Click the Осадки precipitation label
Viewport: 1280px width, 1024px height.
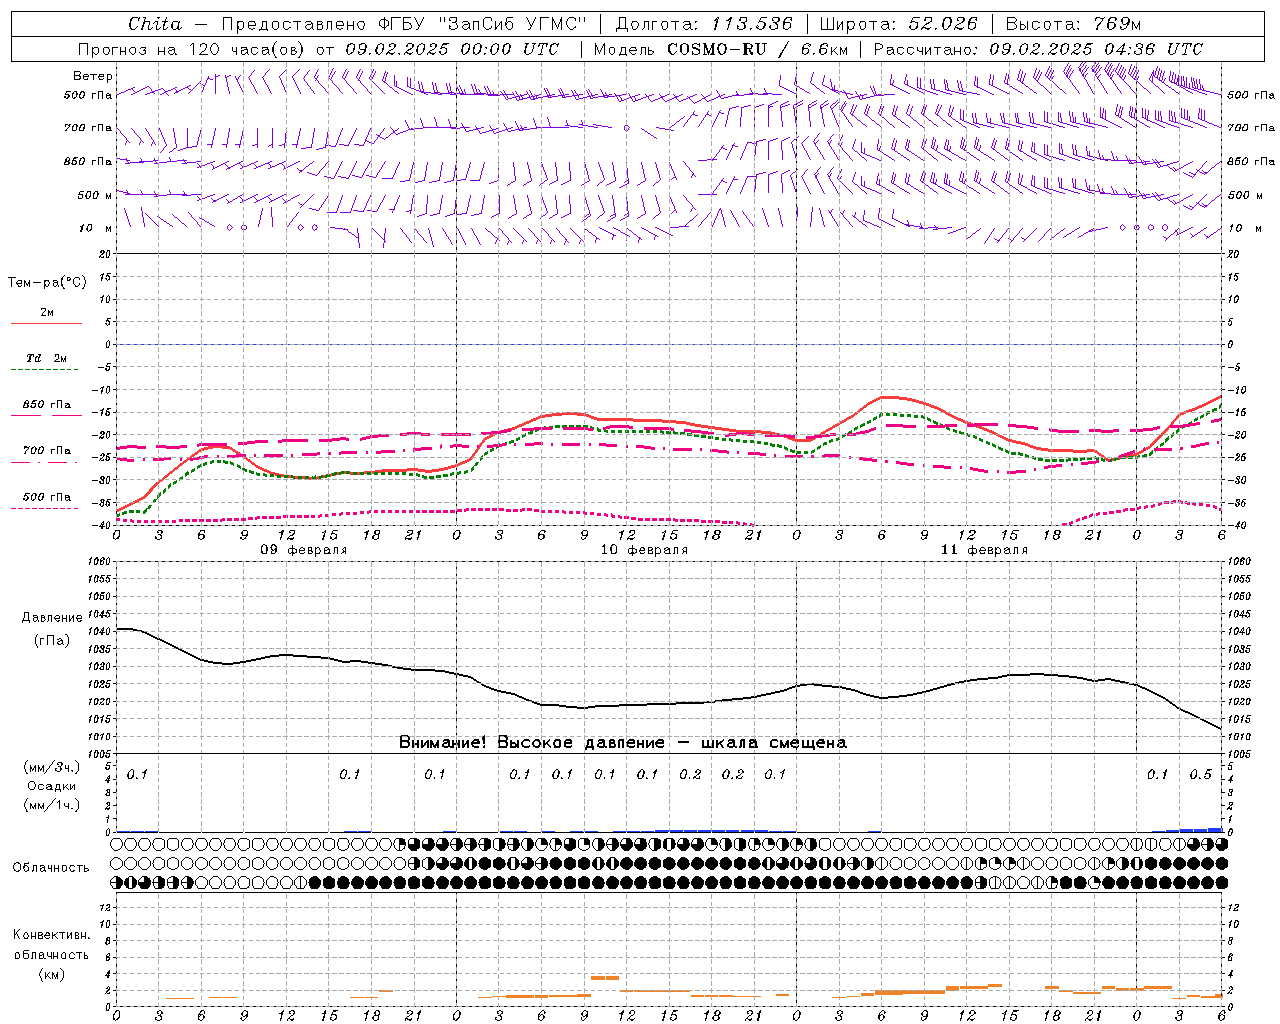tap(51, 786)
